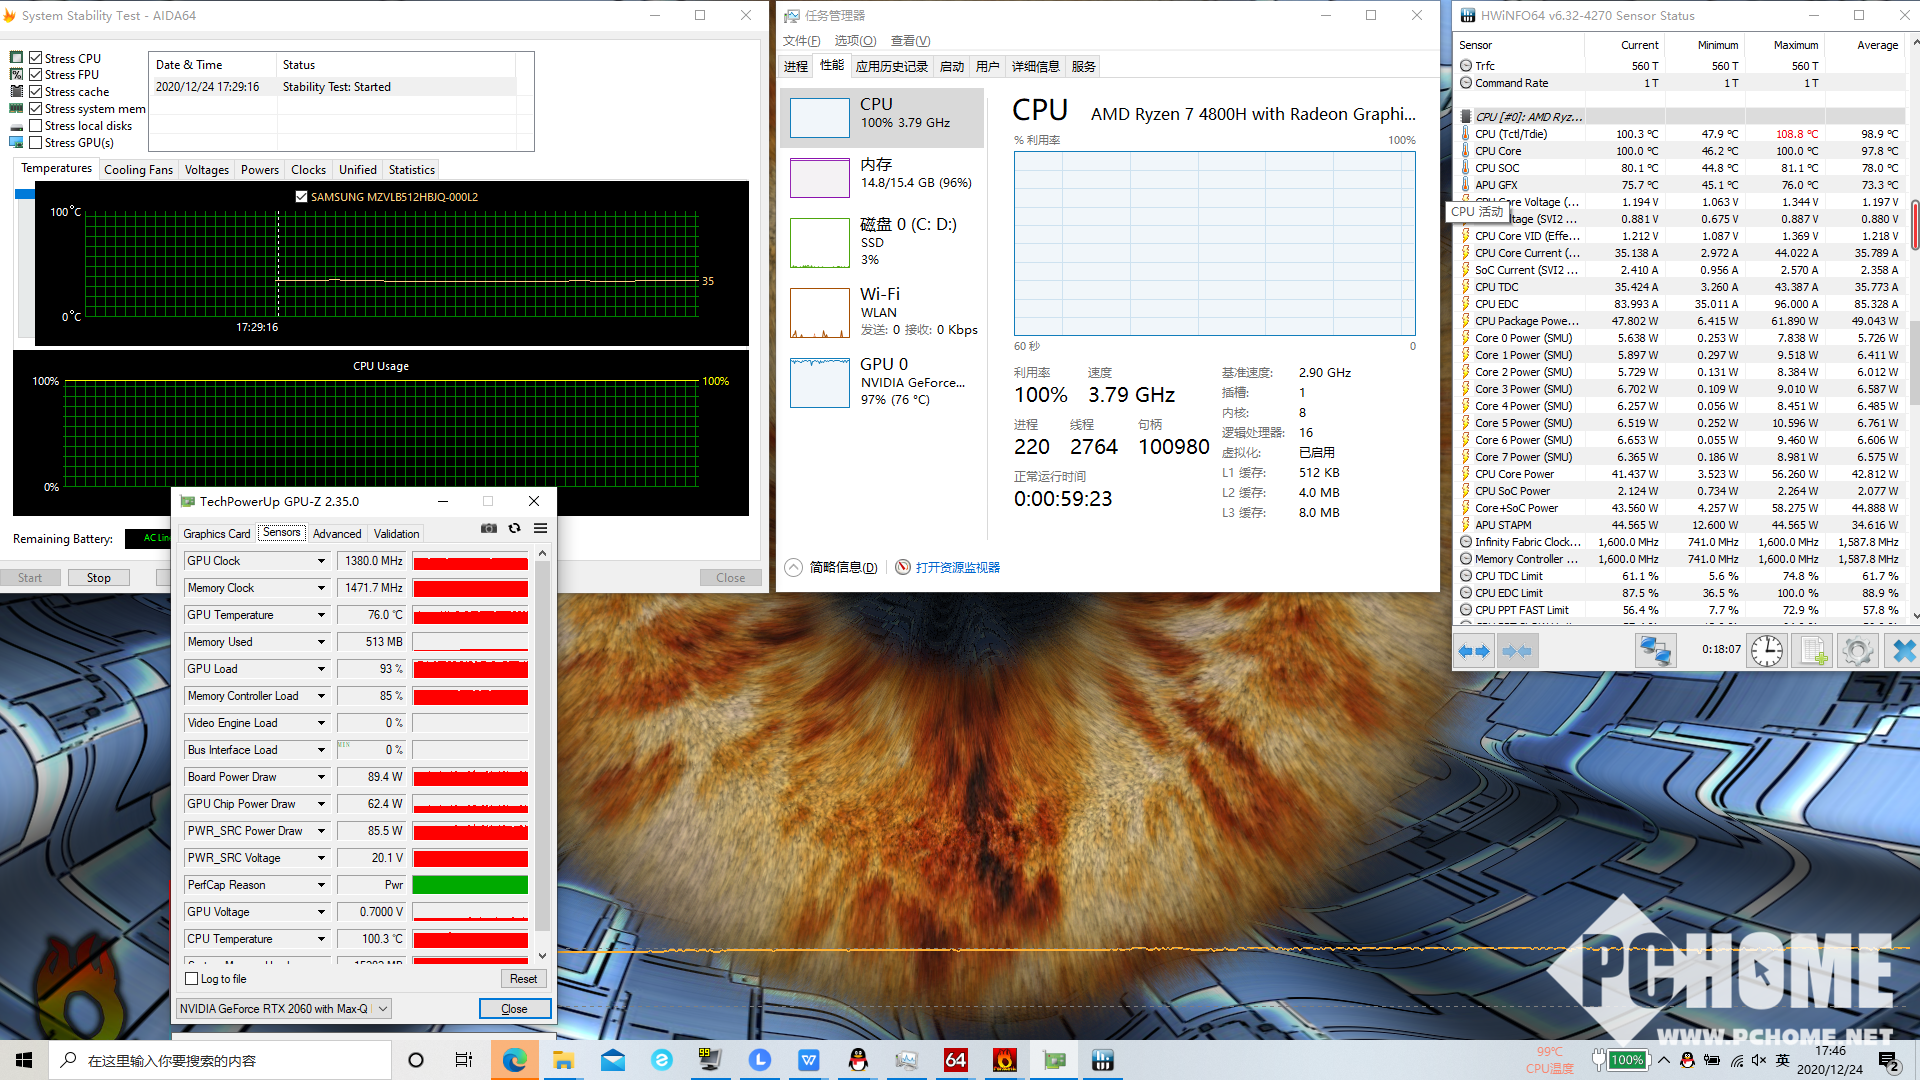Toggle the Stress FPU checkbox

click(36, 74)
